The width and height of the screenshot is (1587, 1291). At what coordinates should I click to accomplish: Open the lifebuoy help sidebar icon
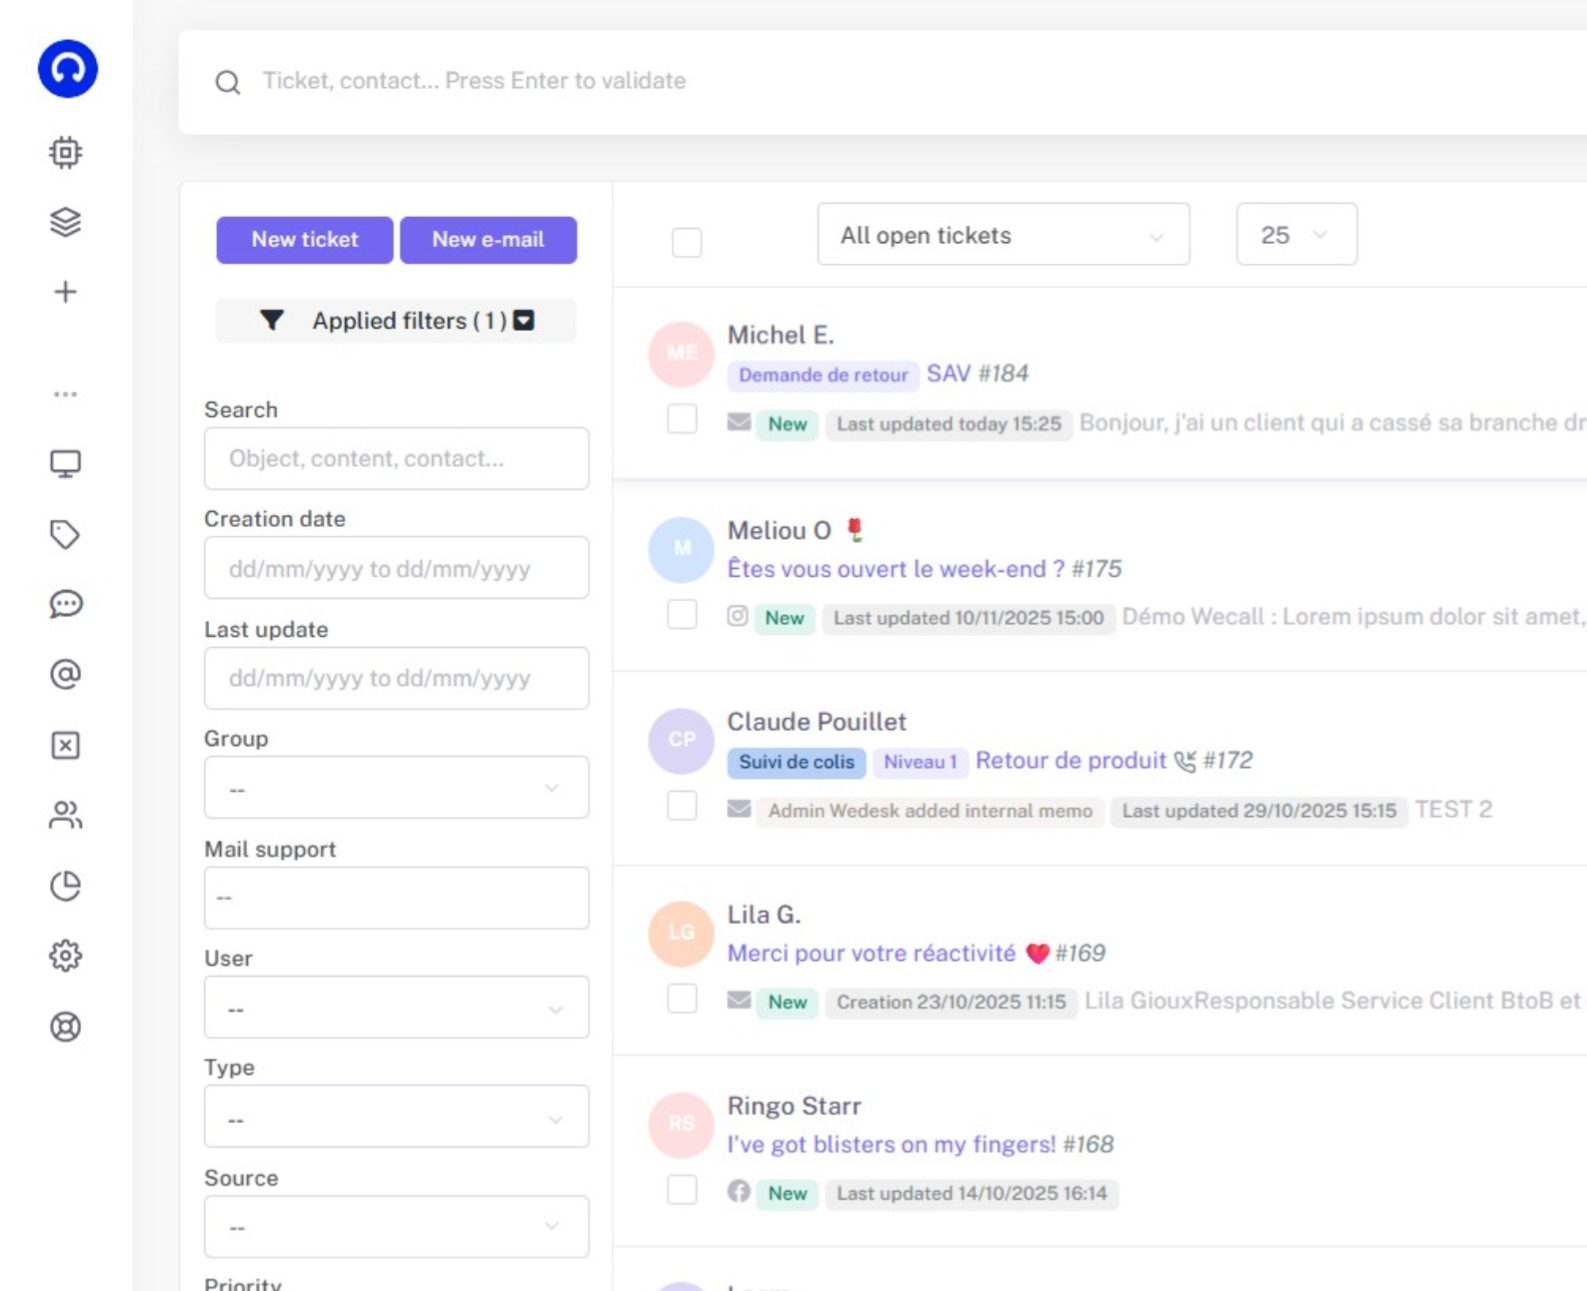[x=66, y=1027]
